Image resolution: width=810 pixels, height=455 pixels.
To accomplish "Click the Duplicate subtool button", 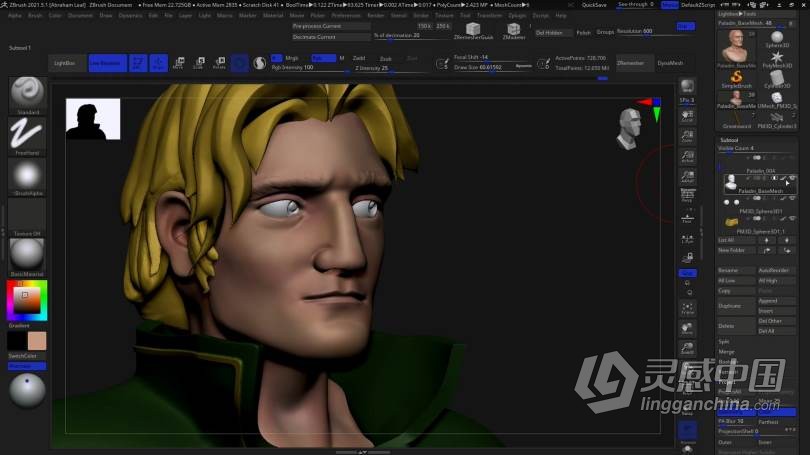I will [x=736, y=306].
